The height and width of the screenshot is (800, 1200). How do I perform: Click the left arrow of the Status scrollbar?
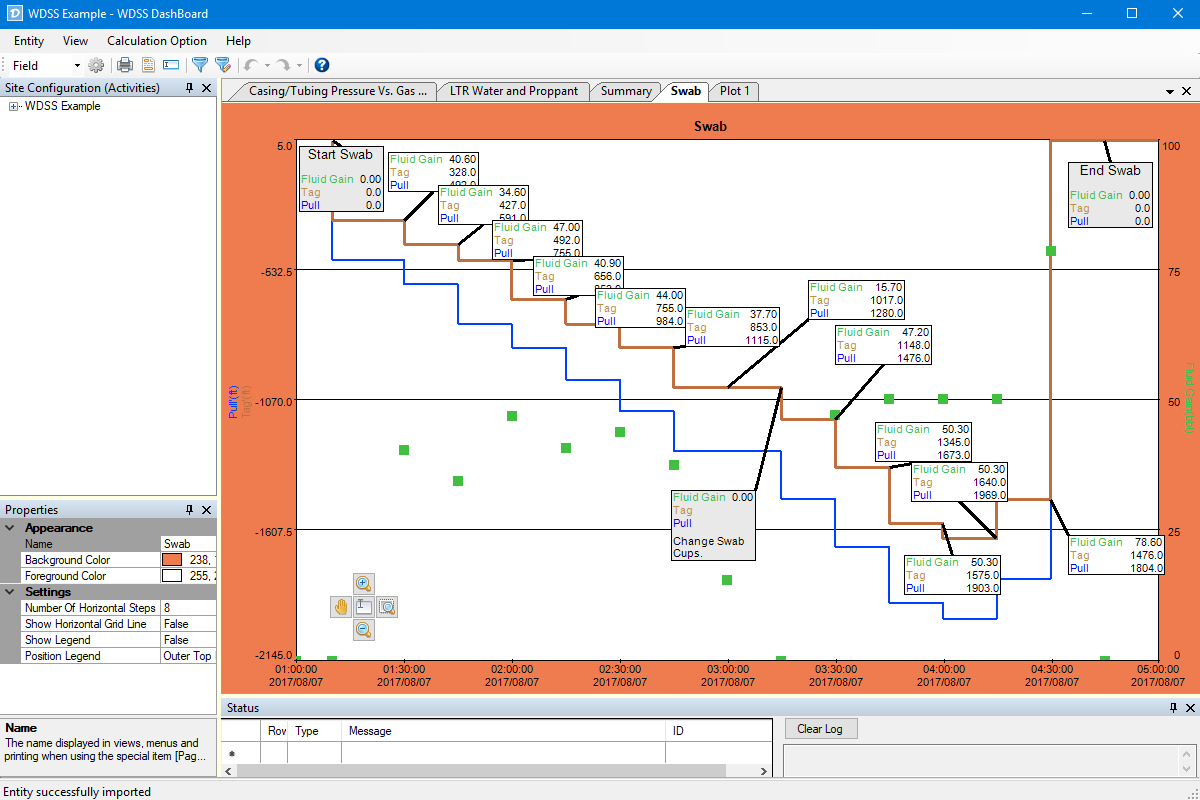pyautogui.click(x=228, y=771)
